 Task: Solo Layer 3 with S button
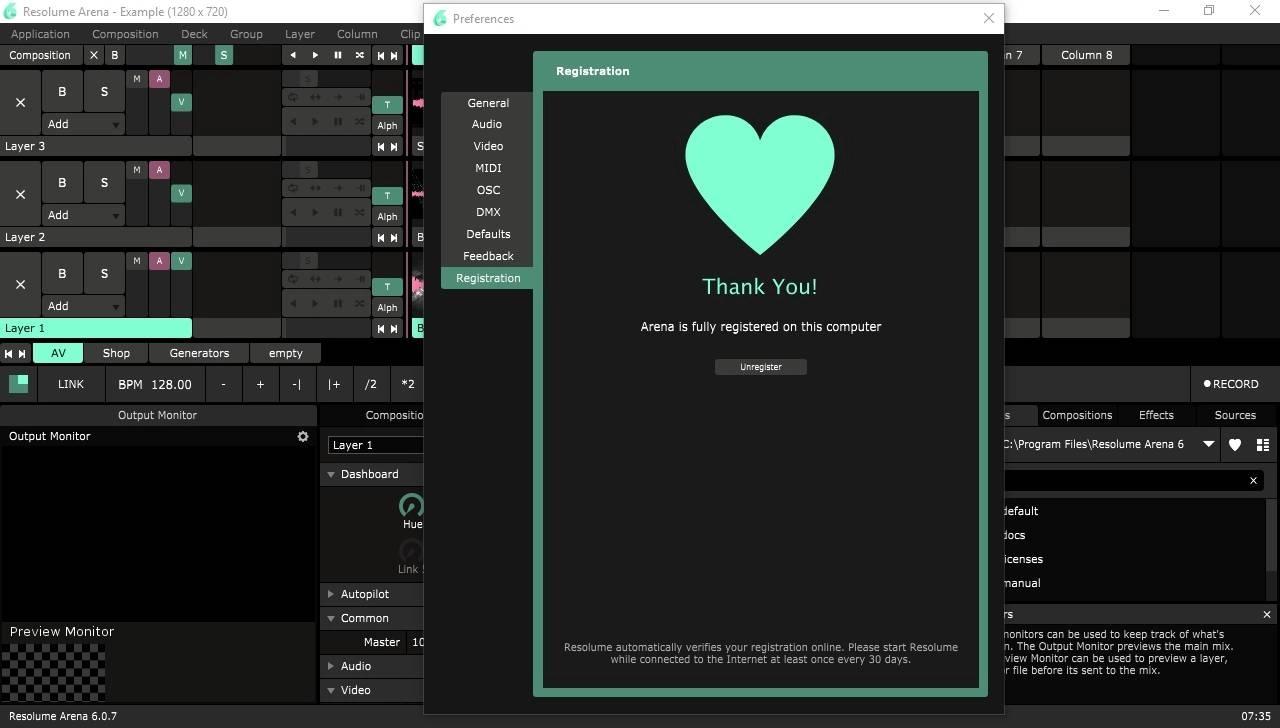[104, 91]
